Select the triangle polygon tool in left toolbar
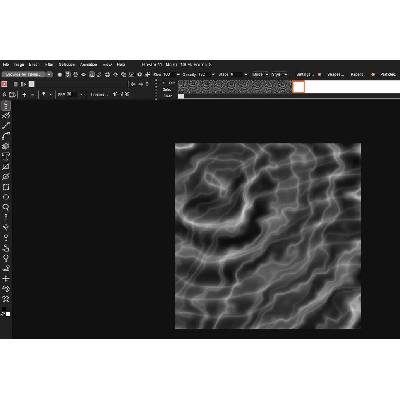The image size is (400, 400). (x=6, y=166)
